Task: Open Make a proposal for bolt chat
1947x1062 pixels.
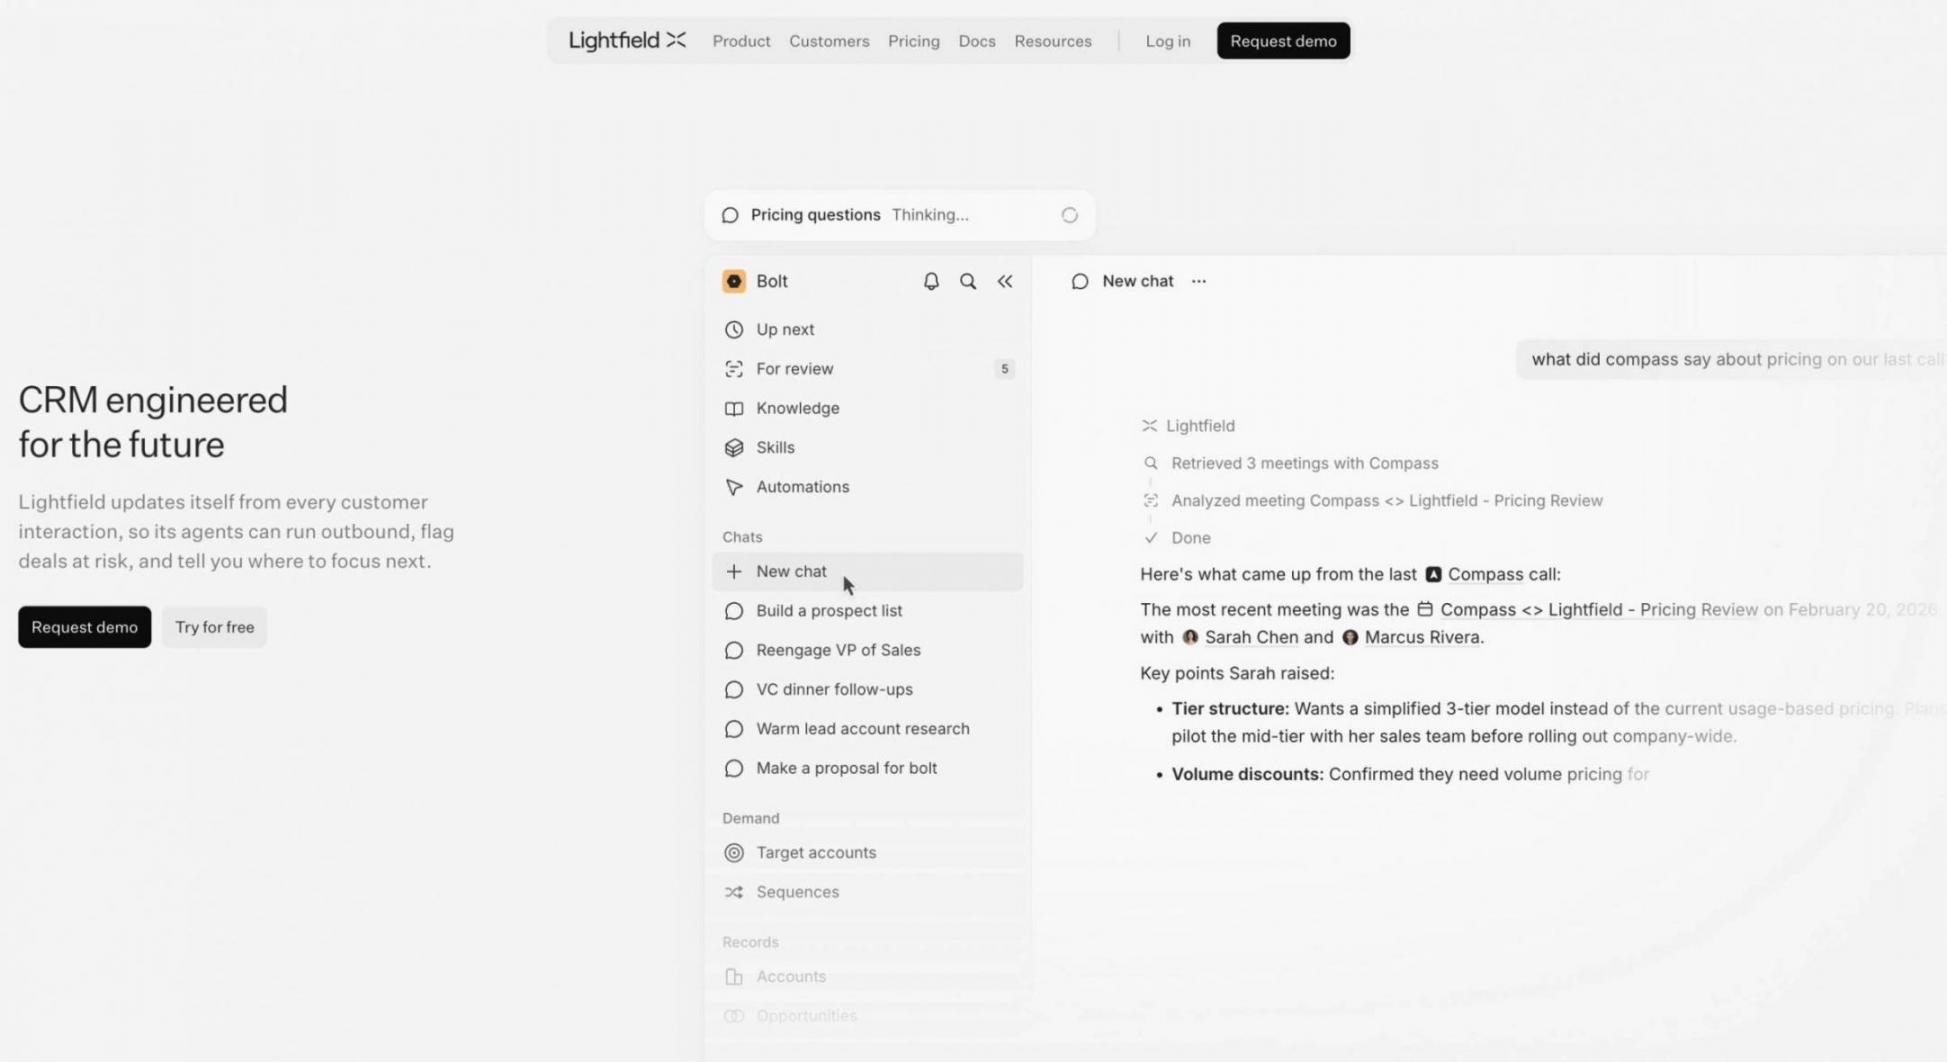Action: coord(867,768)
